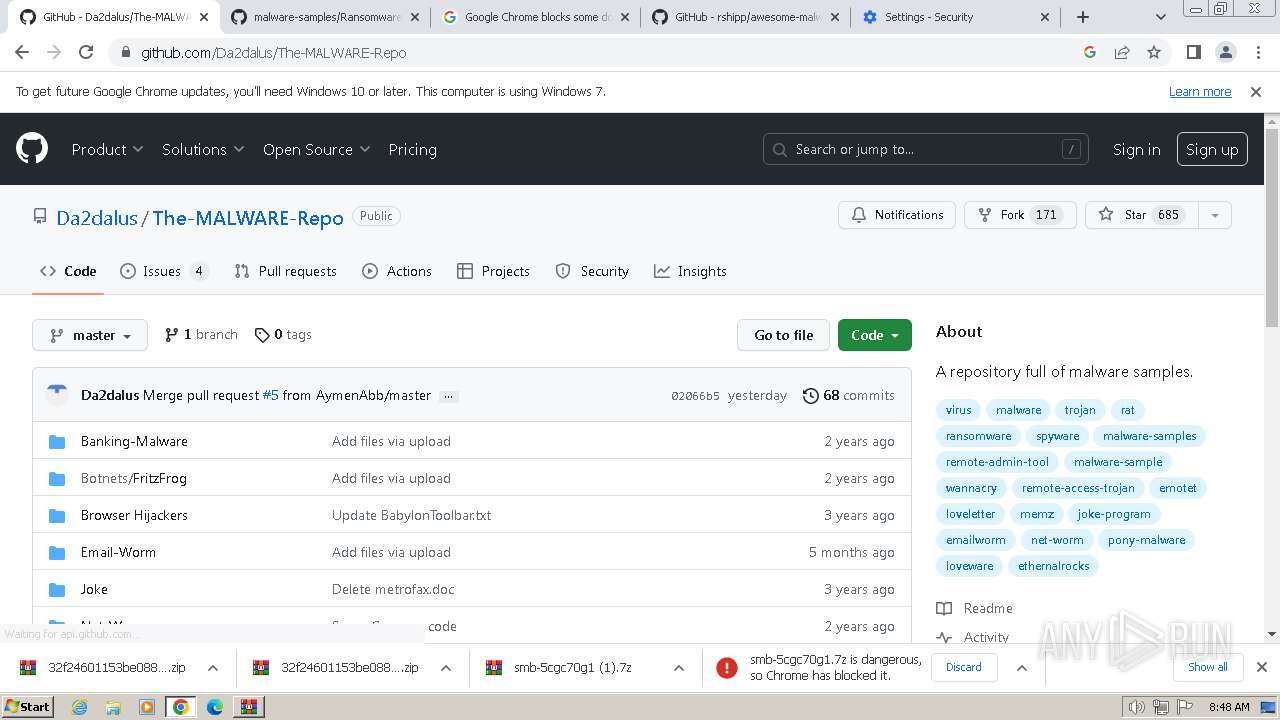Open Chrome side panel icon
The height and width of the screenshot is (720, 1280).
pos(1193,53)
